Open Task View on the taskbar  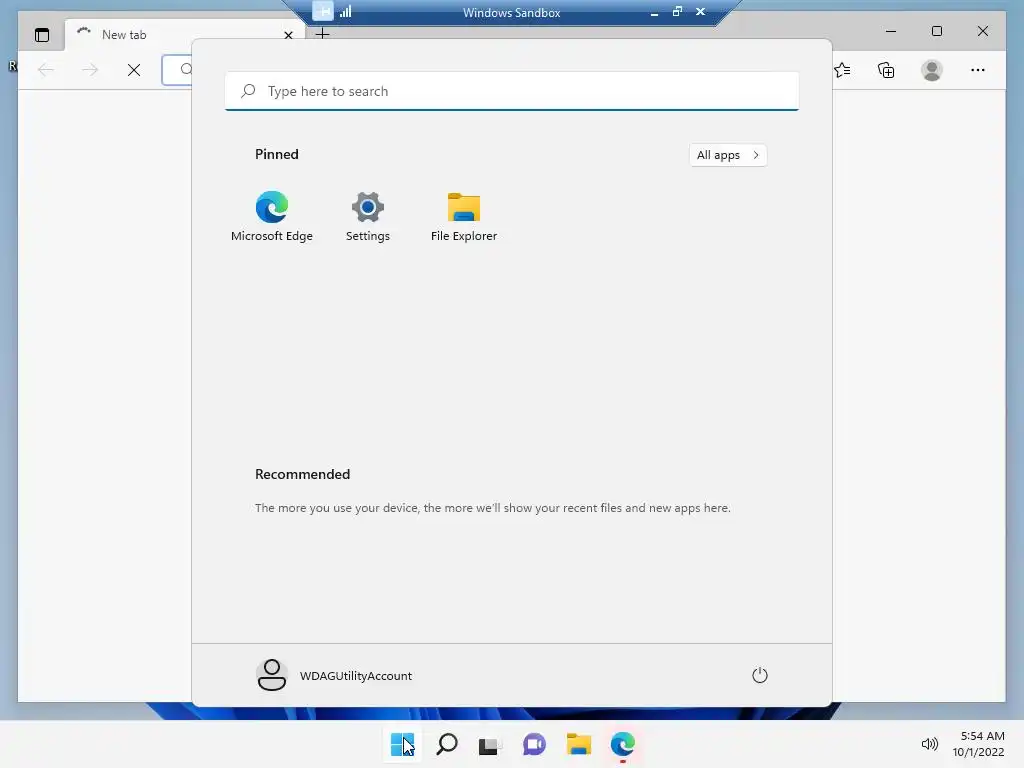point(490,744)
